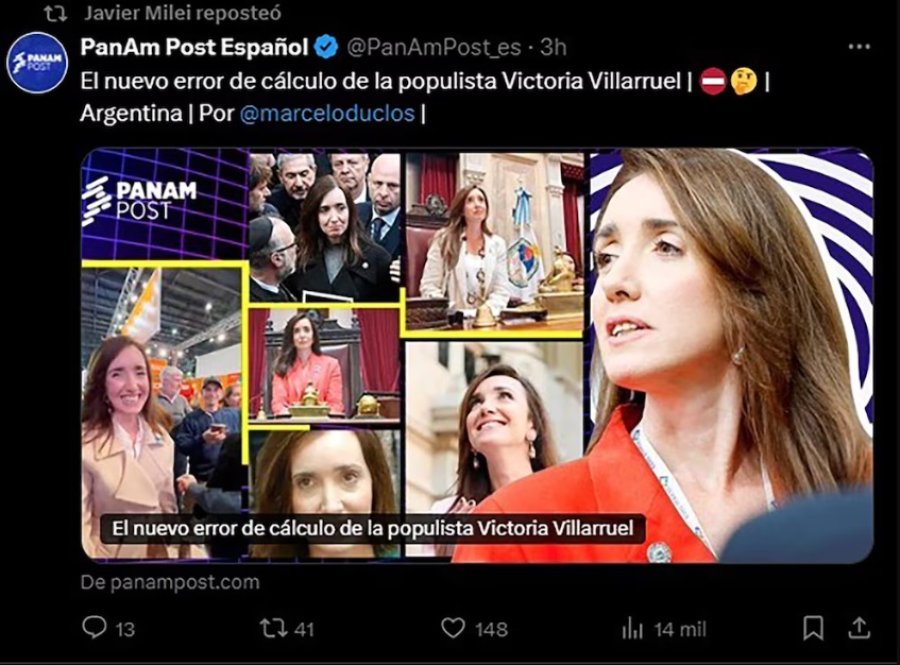Viewport: 900px width, 665px height.
Task: Click the reply comment bubble icon
Action: [x=94, y=627]
